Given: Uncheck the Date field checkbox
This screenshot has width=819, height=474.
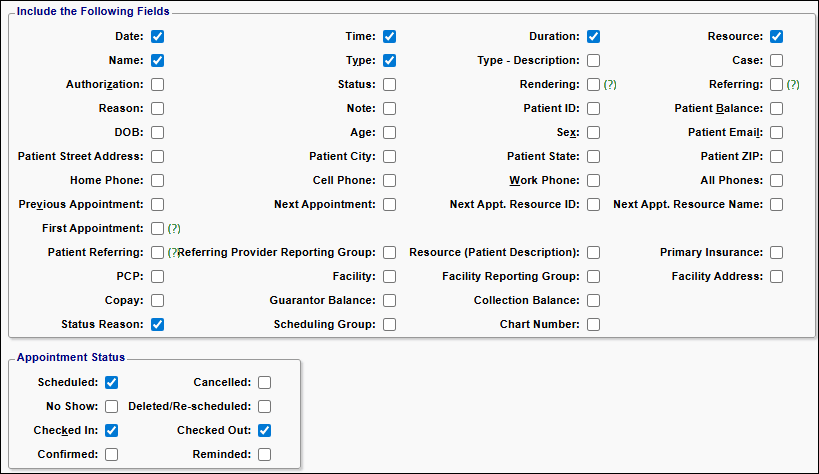Looking at the screenshot, I should pyautogui.click(x=157, y=37).
